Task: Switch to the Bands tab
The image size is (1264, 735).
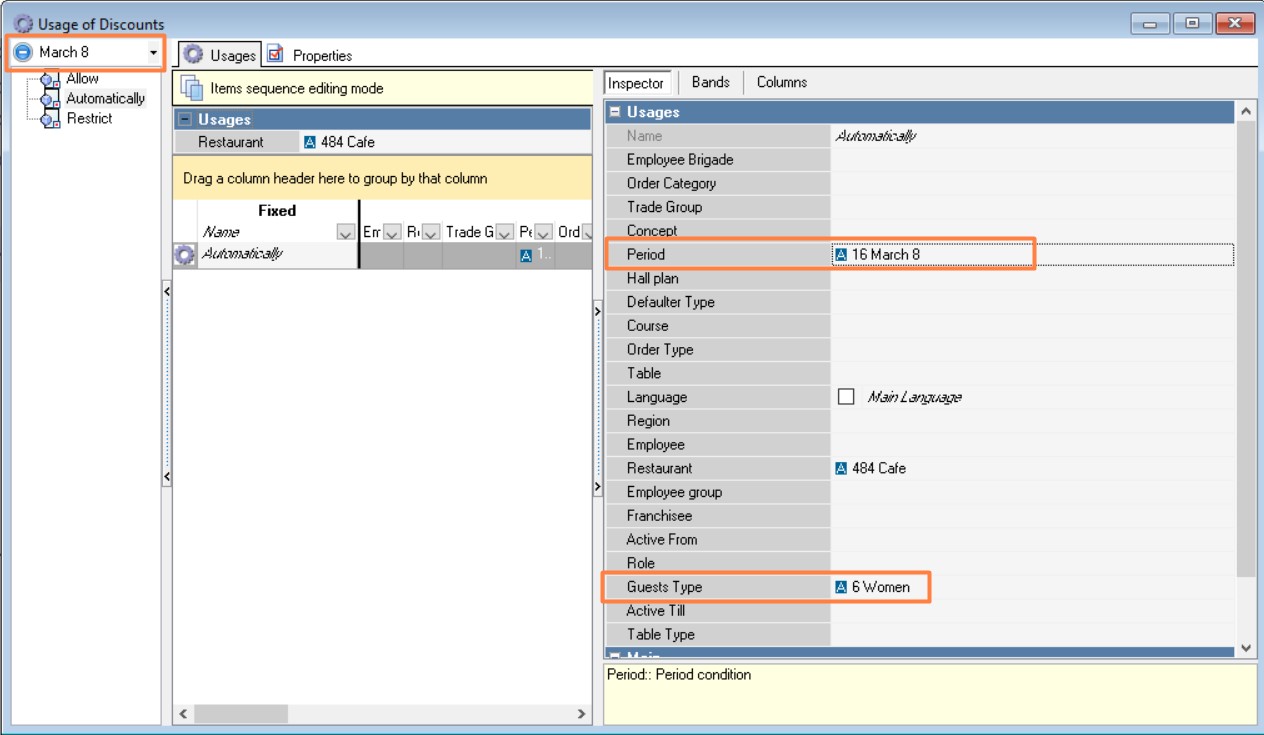Action: tap(710, 82)
